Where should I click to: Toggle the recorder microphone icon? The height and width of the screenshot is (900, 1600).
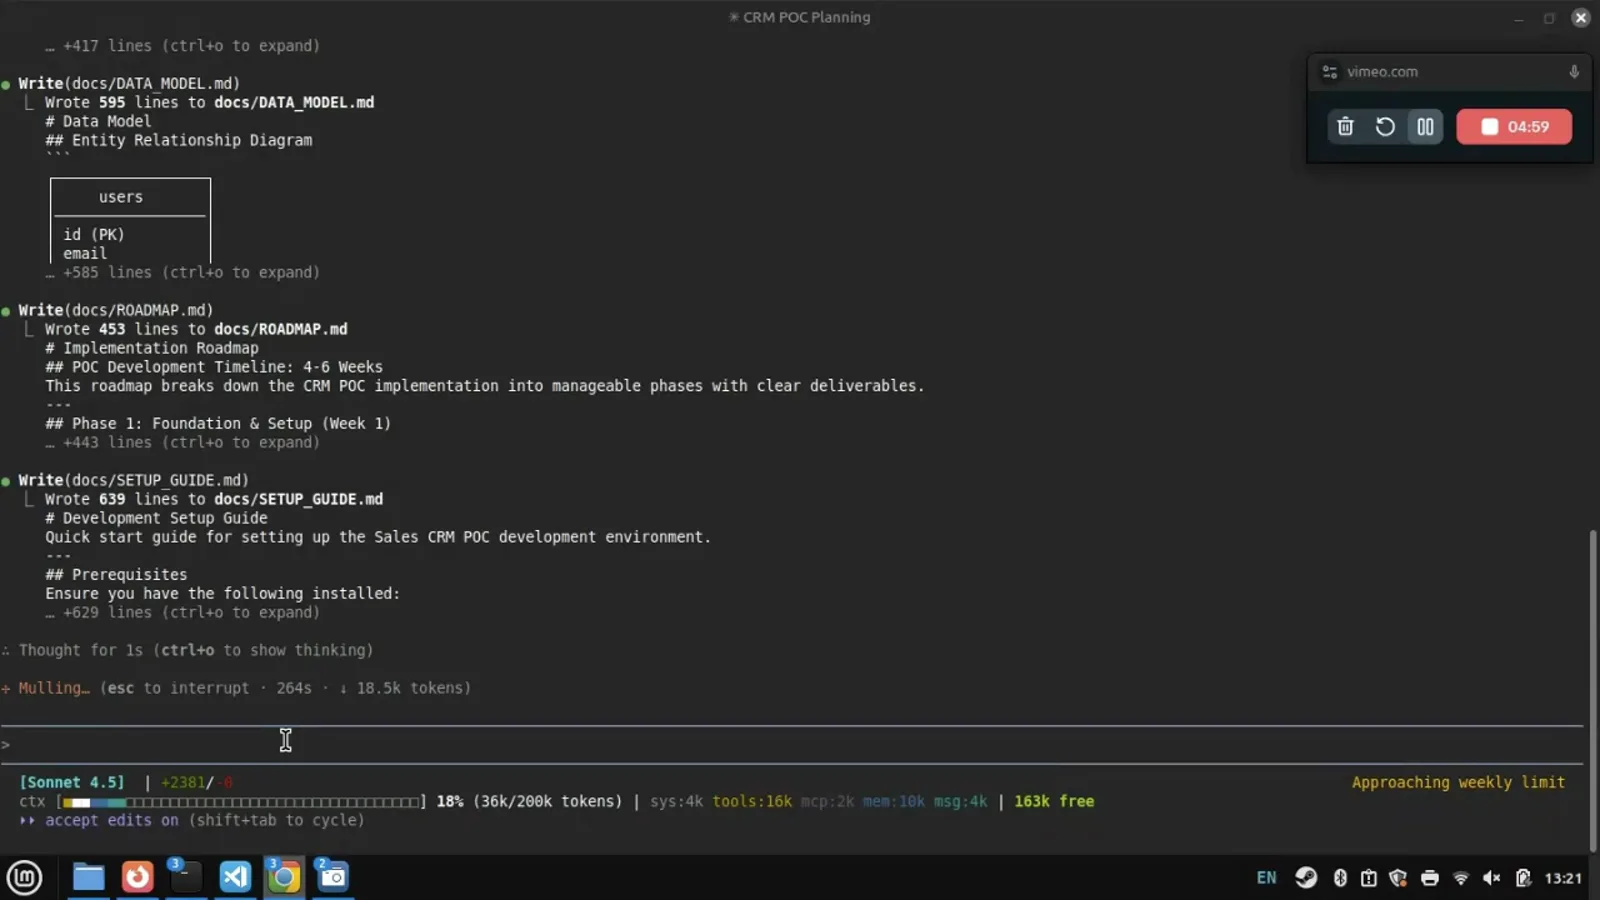(1574, 72)
